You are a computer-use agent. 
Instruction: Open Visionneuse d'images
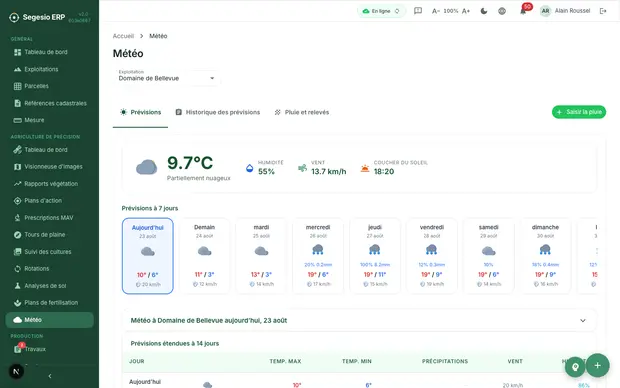point(49,167)
